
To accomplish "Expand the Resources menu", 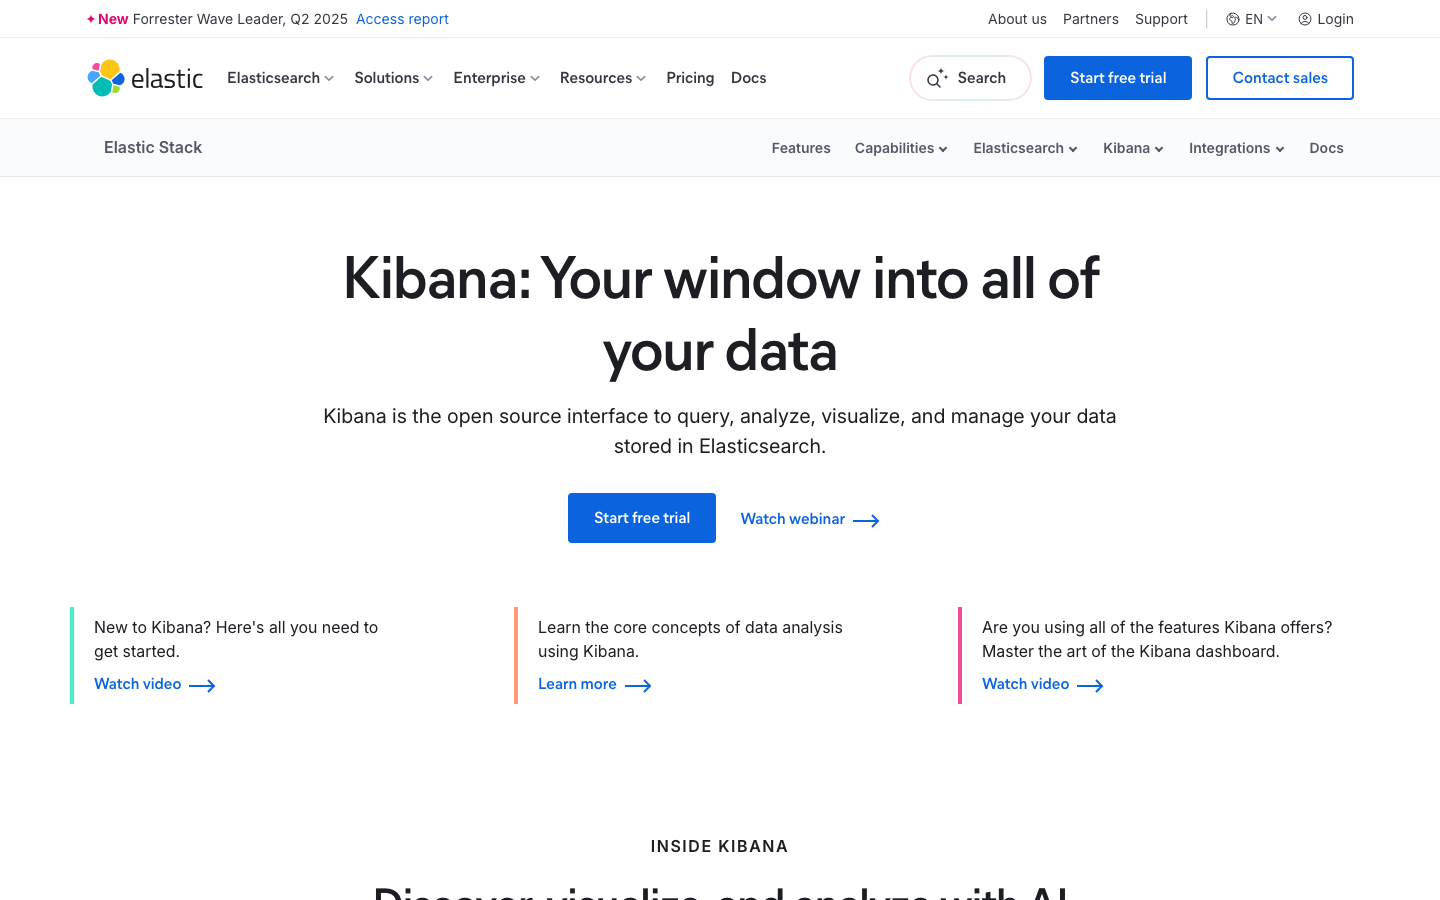I will pyautogui.click(x=603, y=78).
